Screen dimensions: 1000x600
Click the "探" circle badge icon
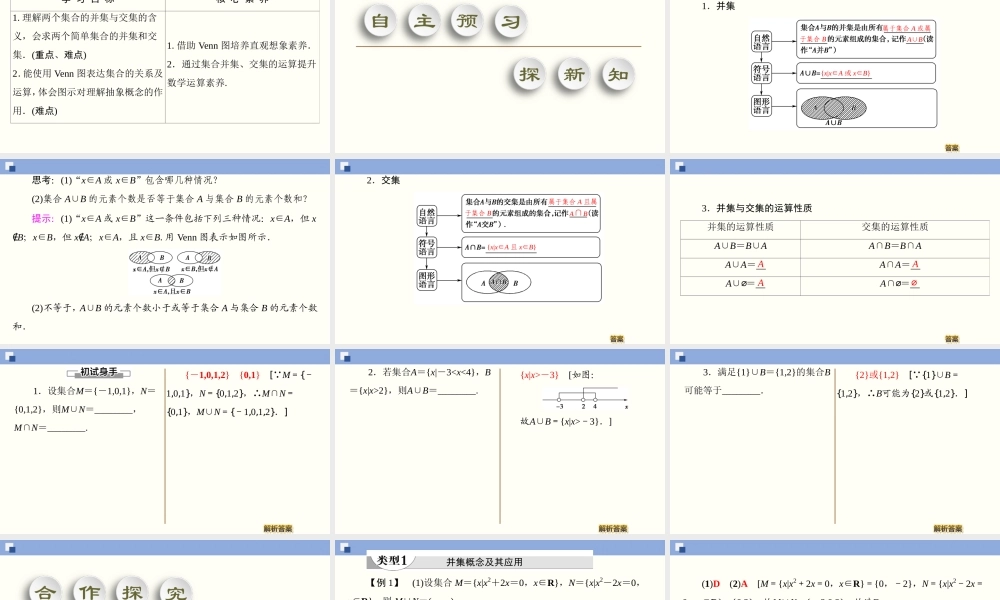[528, 75]
